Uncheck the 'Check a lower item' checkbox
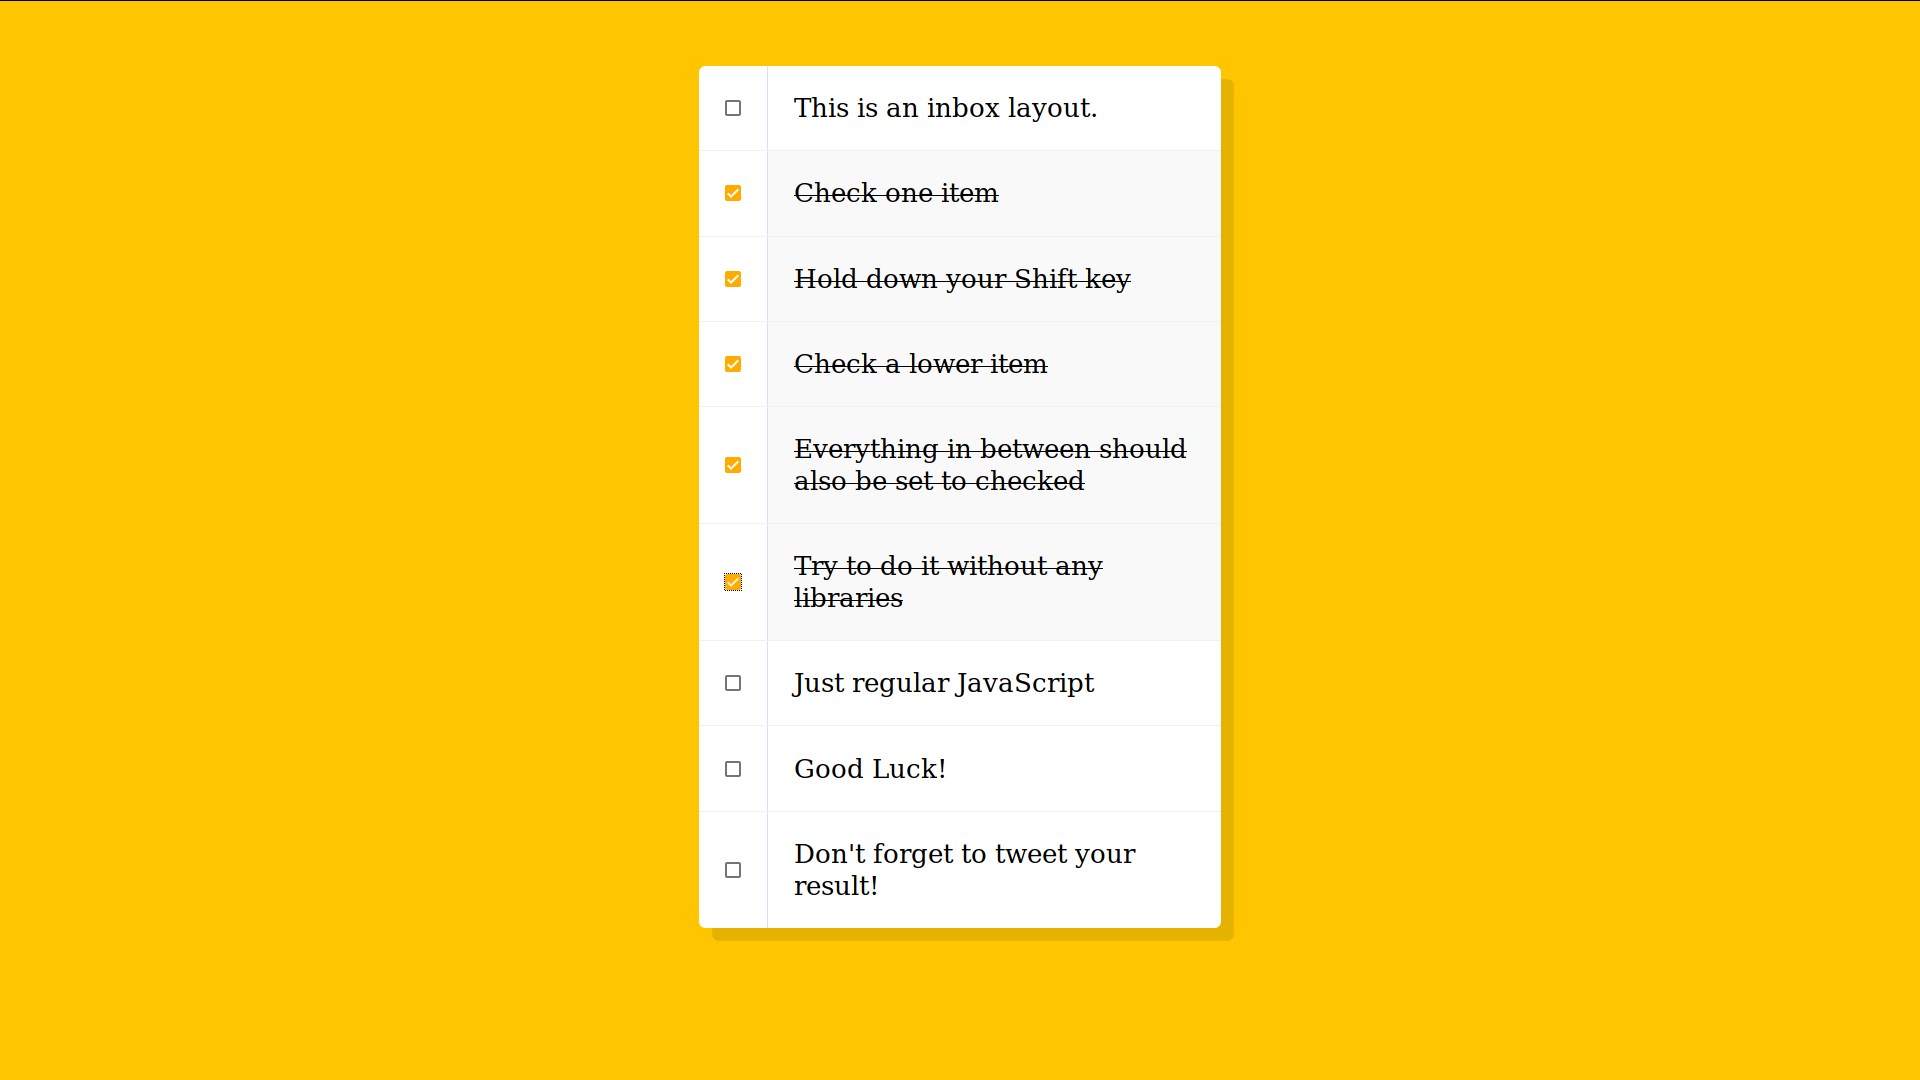Screen dimensions: 1920x1080 point(733,364)
